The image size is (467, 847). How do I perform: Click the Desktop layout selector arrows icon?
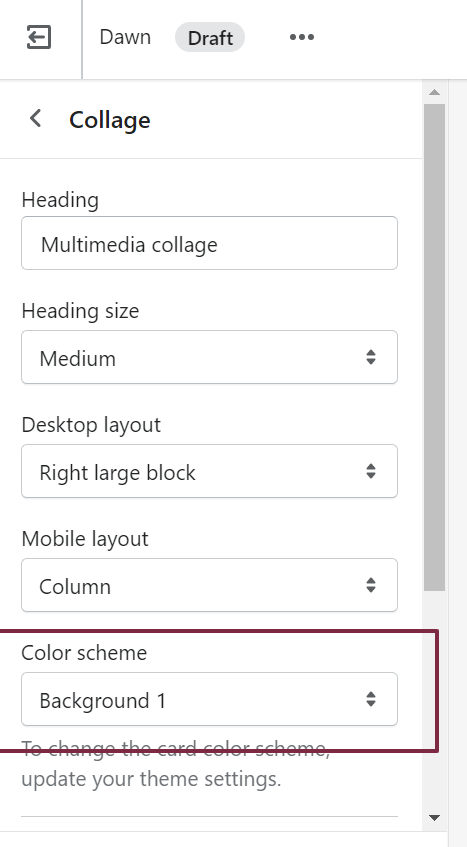pos(370,471)
